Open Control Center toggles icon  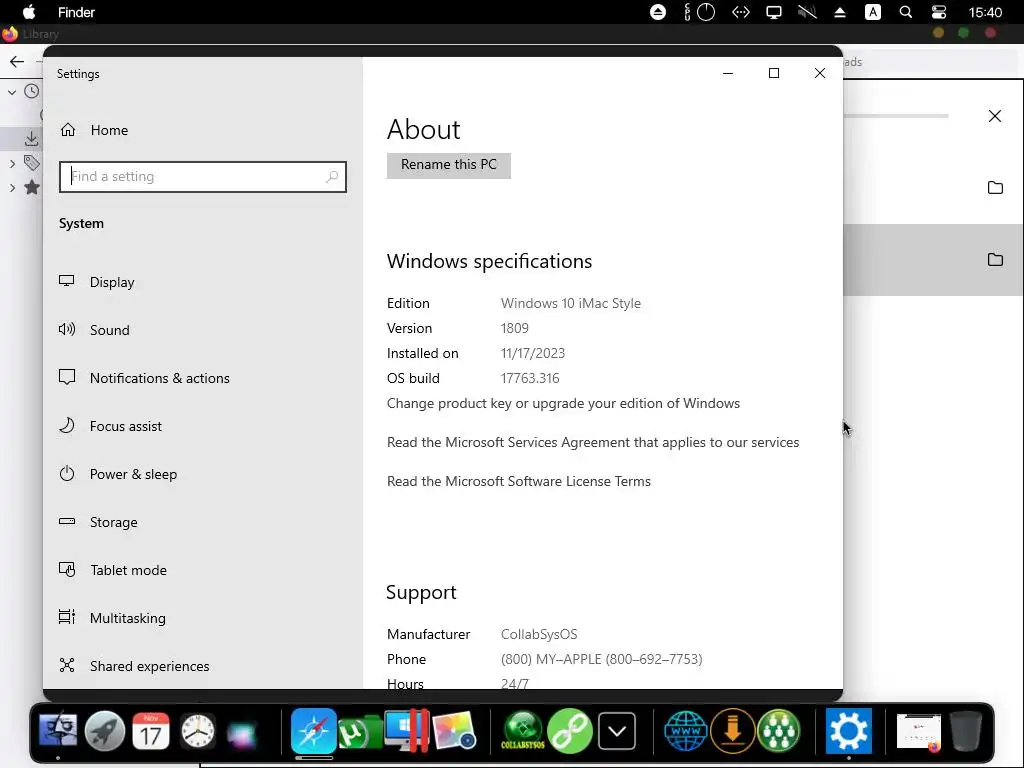938,12
